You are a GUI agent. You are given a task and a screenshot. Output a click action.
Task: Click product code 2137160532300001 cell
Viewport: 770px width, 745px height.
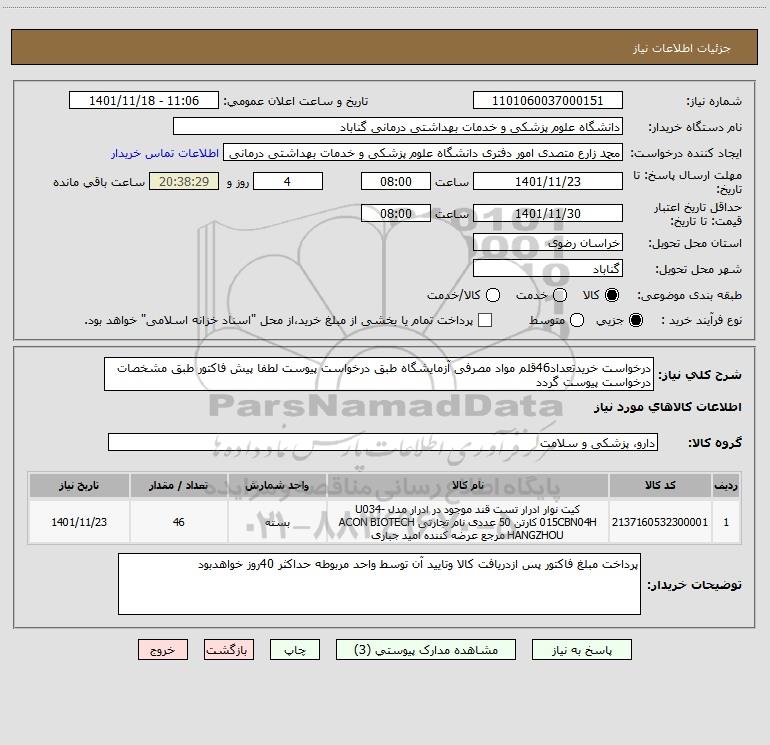tap(660, 522)
